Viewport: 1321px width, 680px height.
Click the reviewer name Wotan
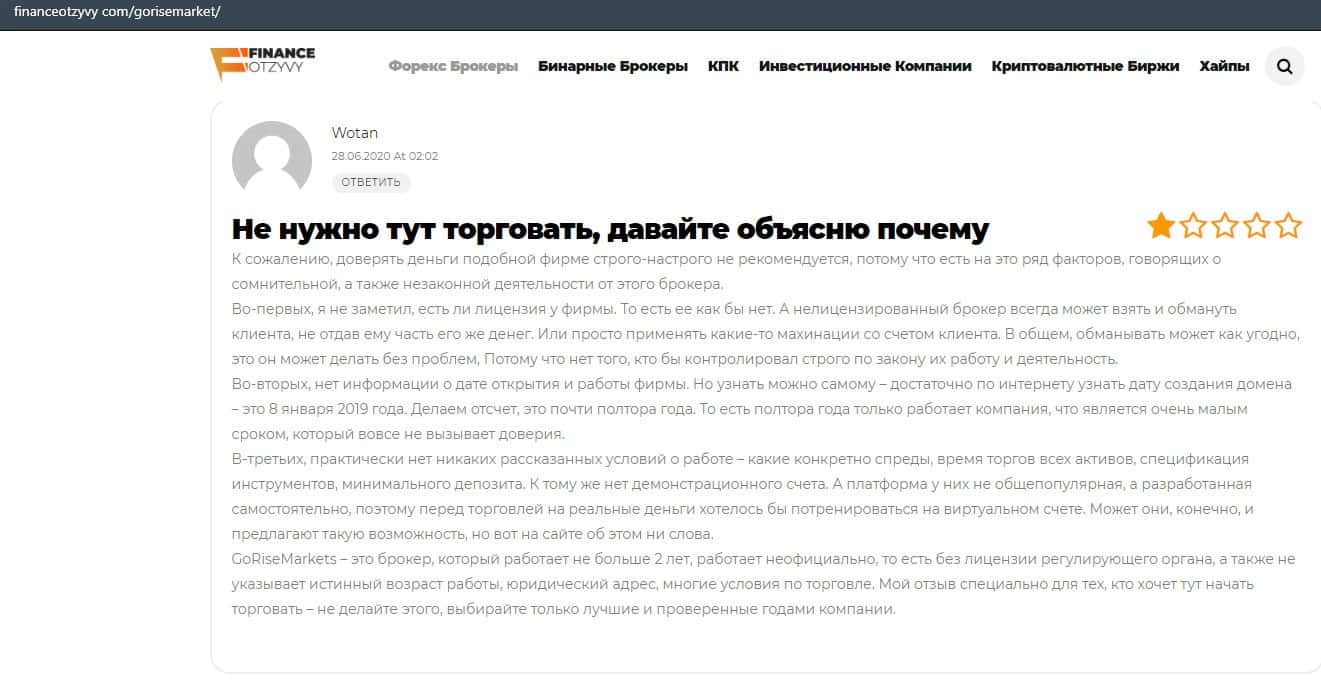pyautogui.click(x=355, y=133)
